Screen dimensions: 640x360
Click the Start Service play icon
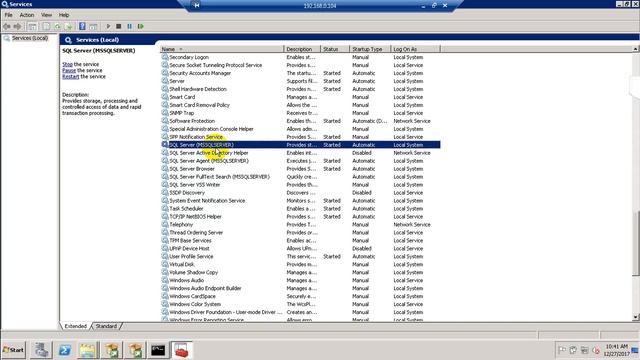click(x=108, y=27)
